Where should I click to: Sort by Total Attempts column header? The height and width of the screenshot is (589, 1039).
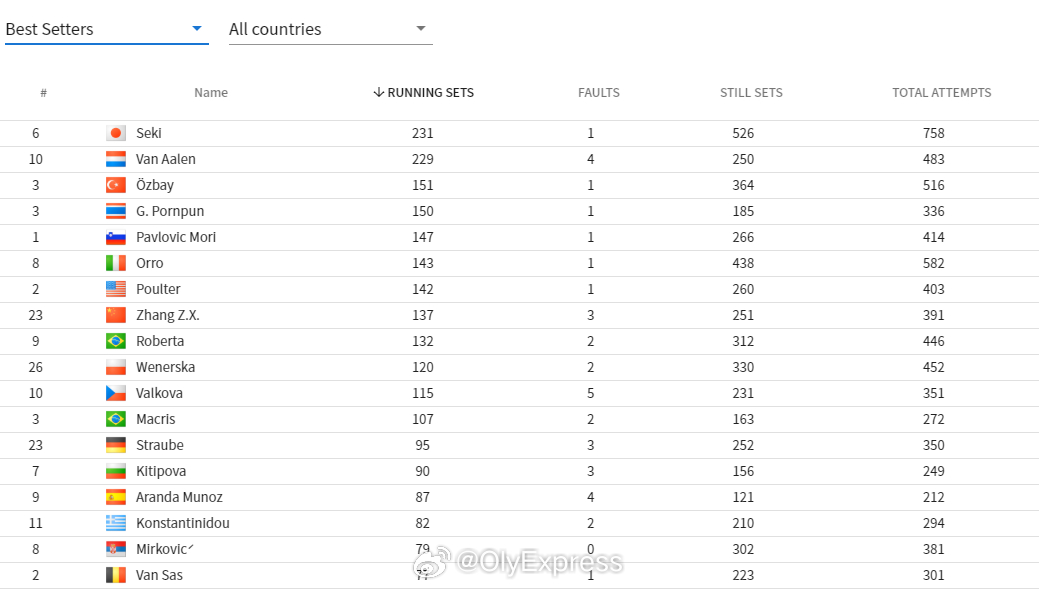942,93
